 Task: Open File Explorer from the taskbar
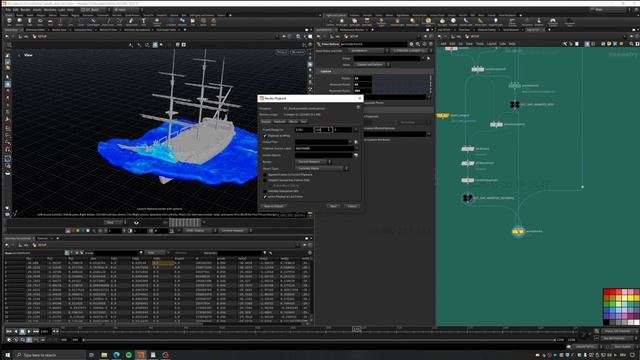coord(104,355)
